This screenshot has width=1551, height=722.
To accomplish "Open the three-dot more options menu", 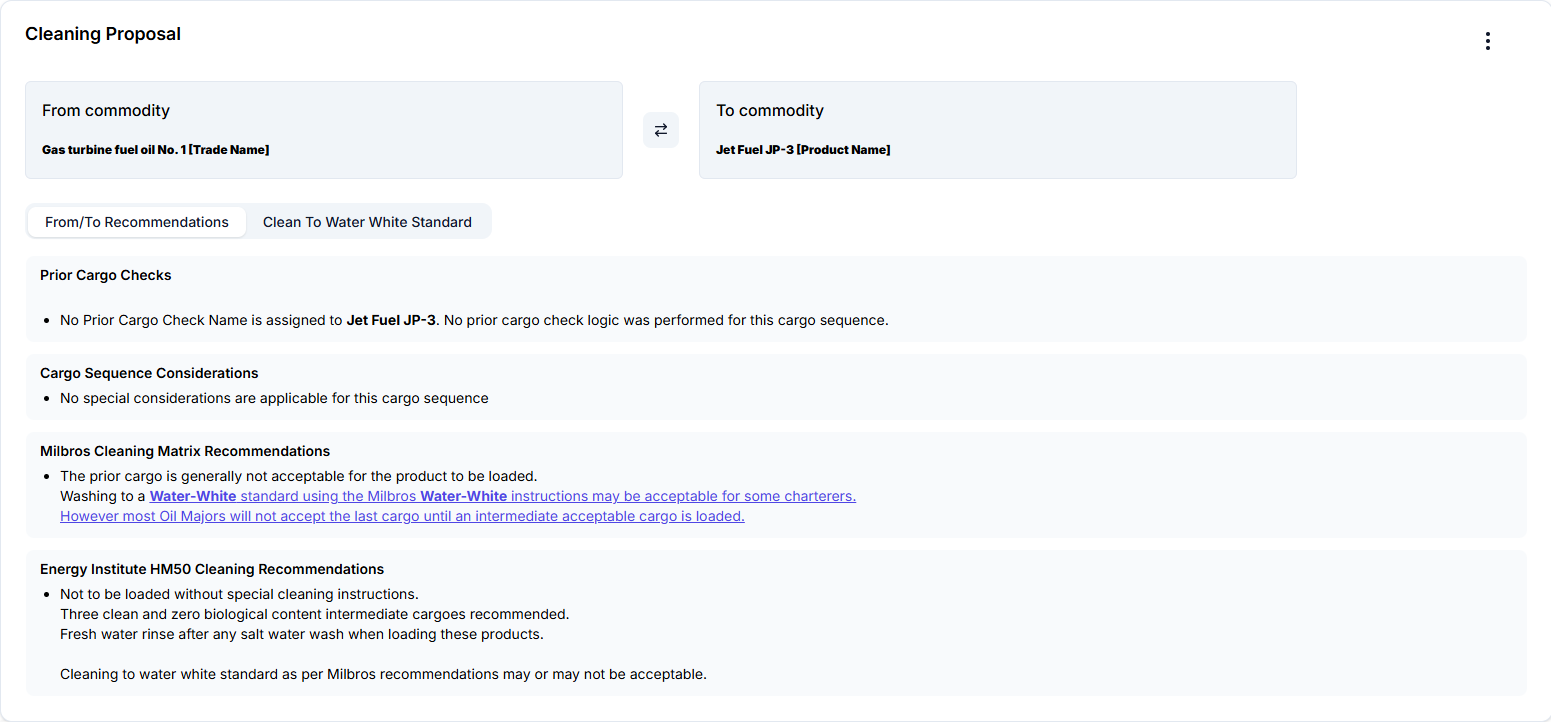I will point(1488,41).
